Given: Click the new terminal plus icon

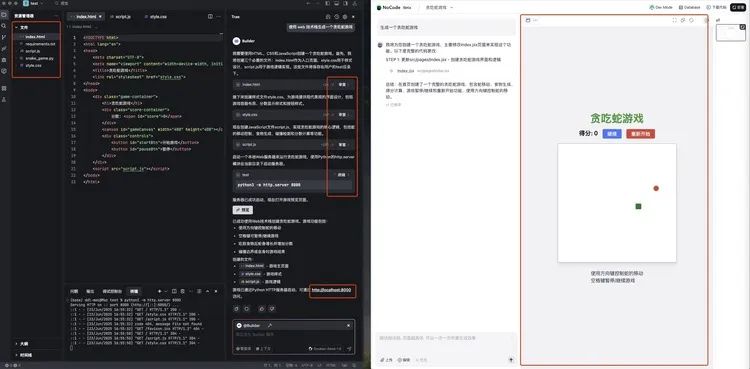Looking at the screenshot, I should [x=160, y=291].
